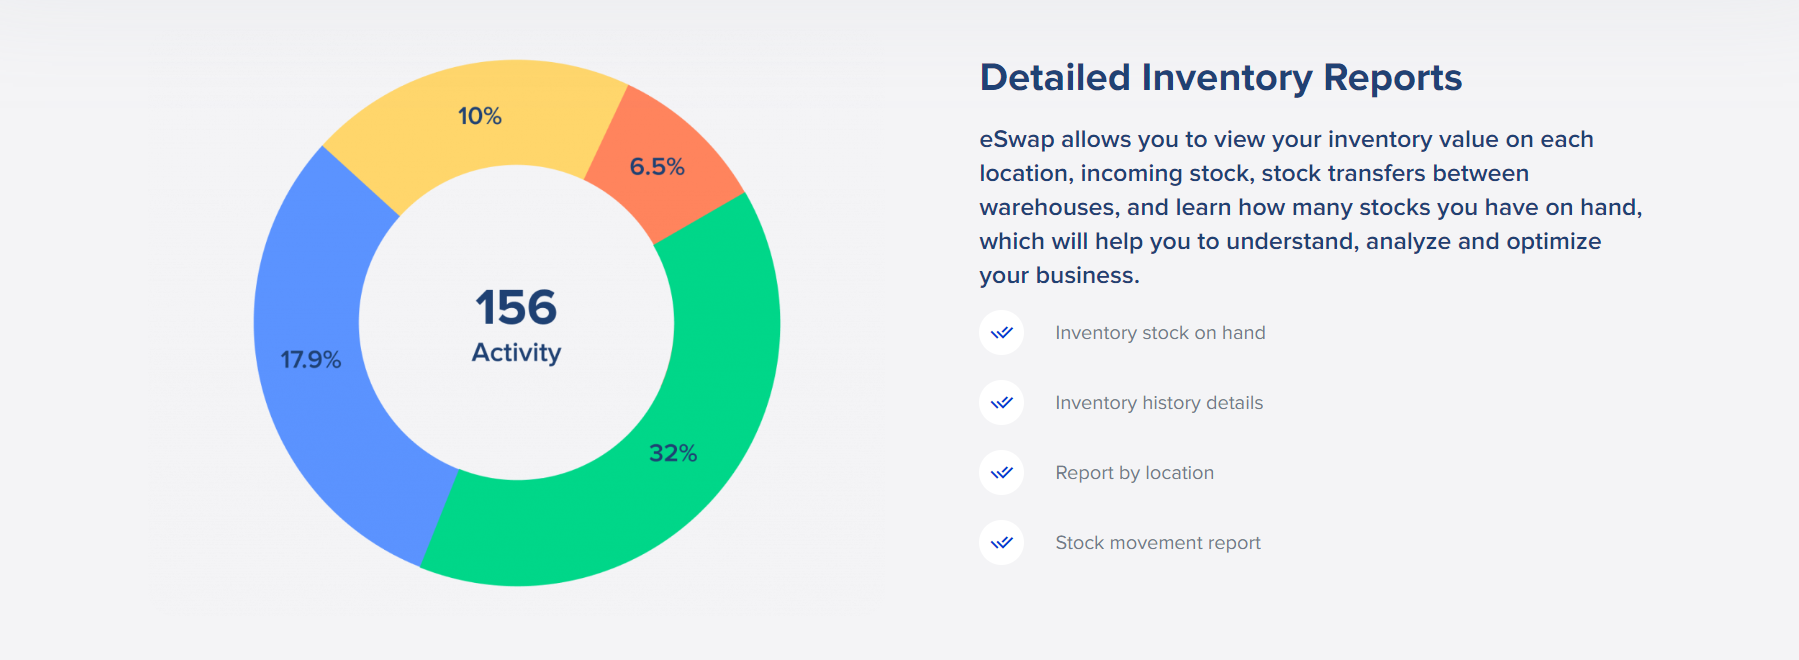This screenshot has height=660, width=1799.
Task: Click the checkmark icon beside Inventory history details
Action: (1001, 403)
